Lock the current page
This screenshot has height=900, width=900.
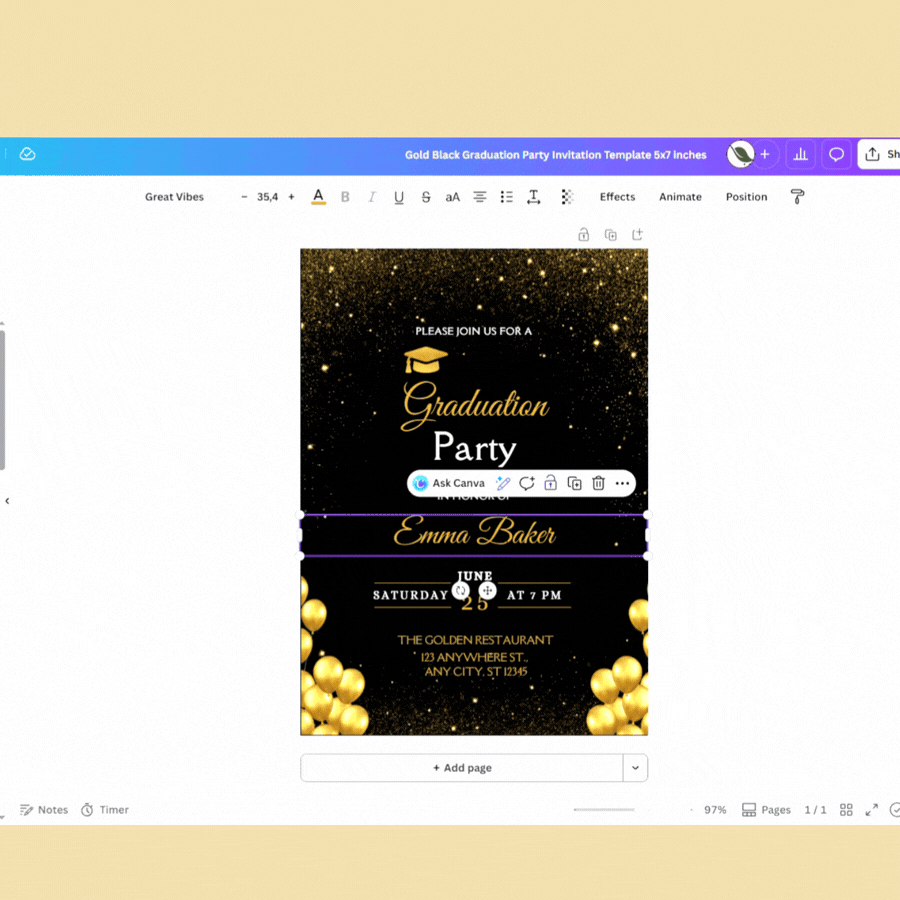coord(583,234)
